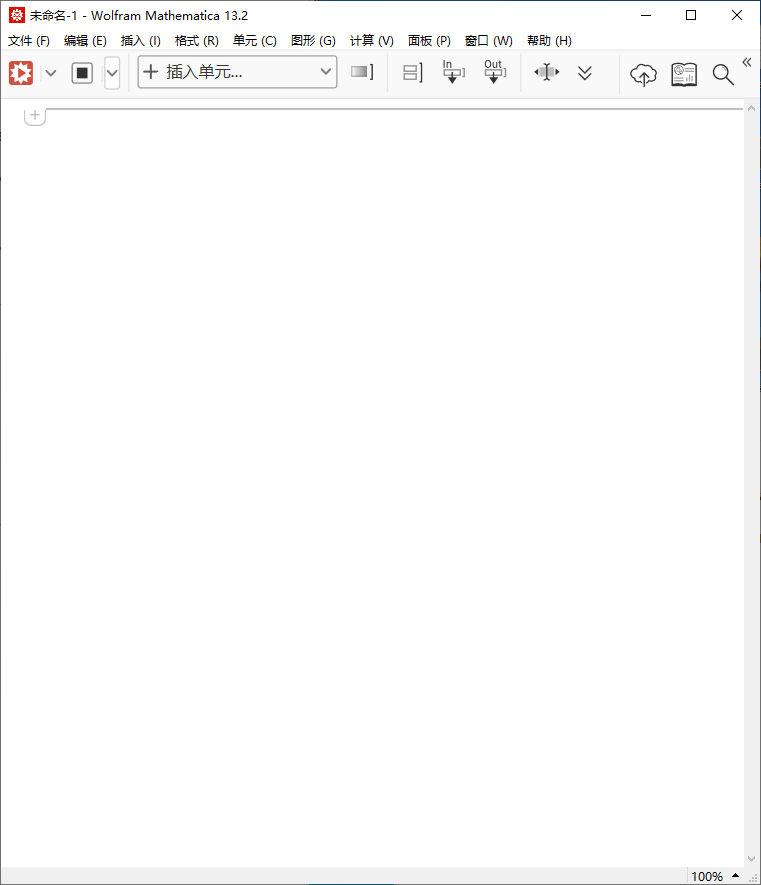The image size is (761, 885).
Task: Click the double chevron down icon
Action: pyautogui.click(x=585, y=73)
